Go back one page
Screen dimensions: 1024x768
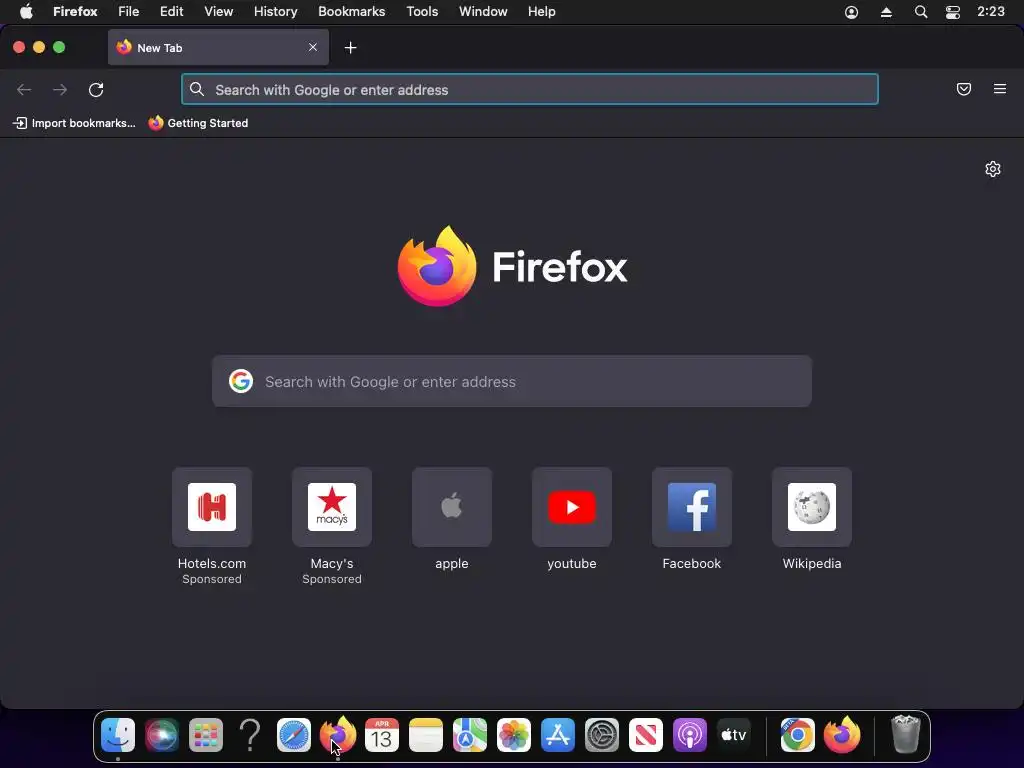point(24,89)
